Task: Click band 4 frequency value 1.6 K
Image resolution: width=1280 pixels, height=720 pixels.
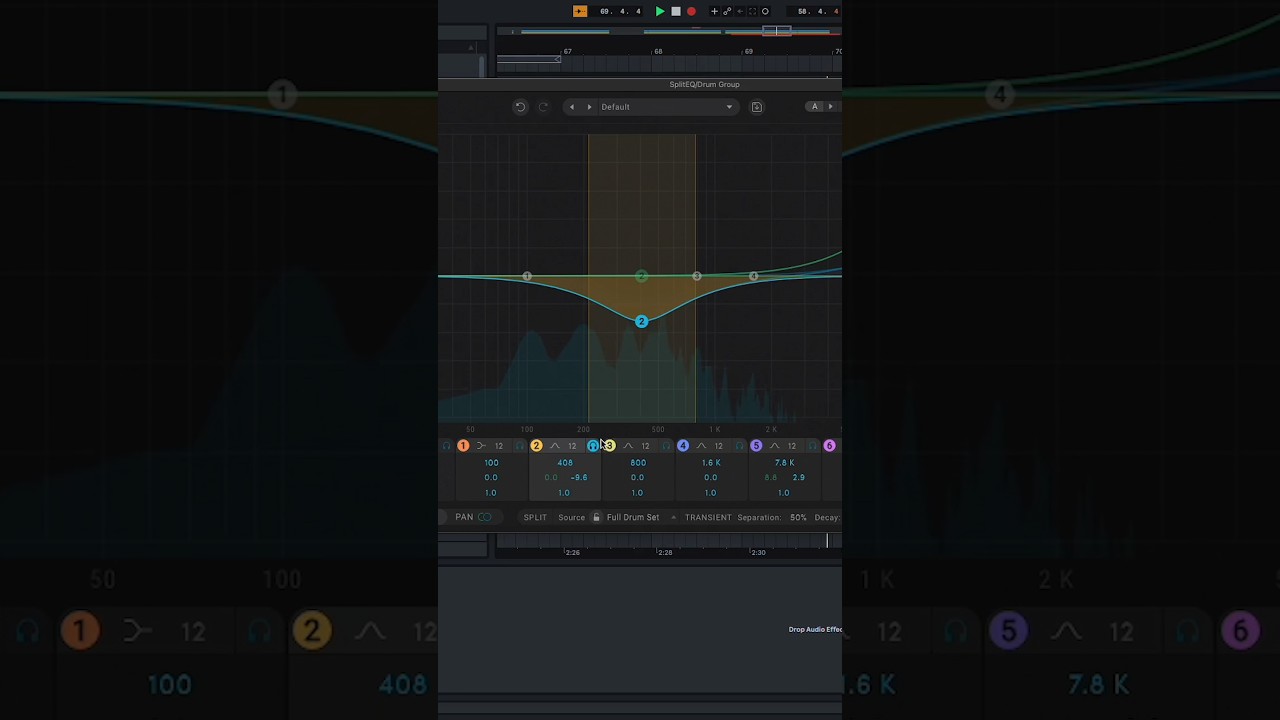Action: click(711, 463)
